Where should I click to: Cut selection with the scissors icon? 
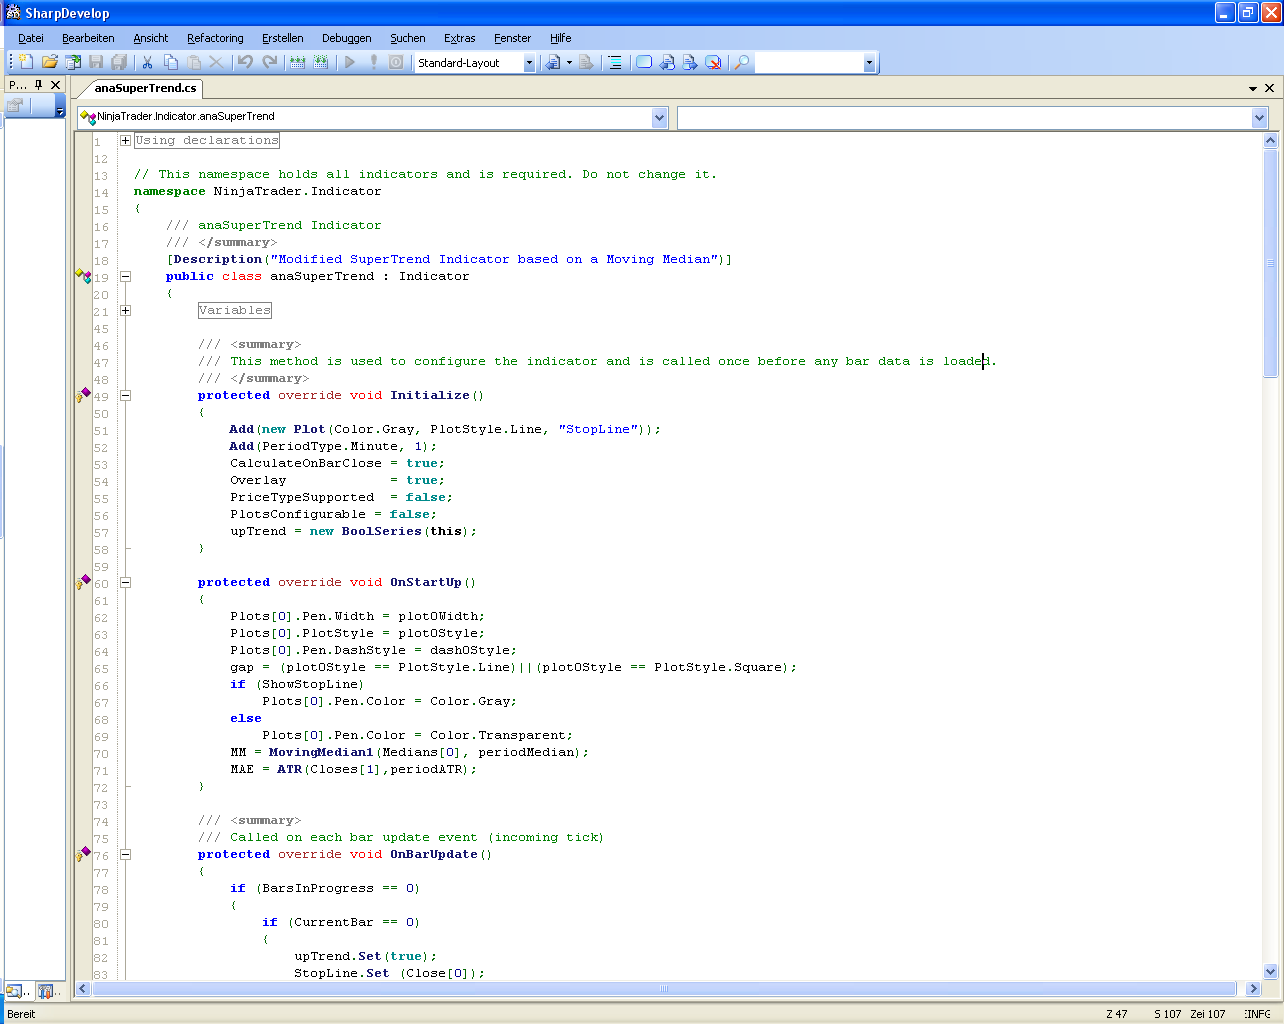147,62
